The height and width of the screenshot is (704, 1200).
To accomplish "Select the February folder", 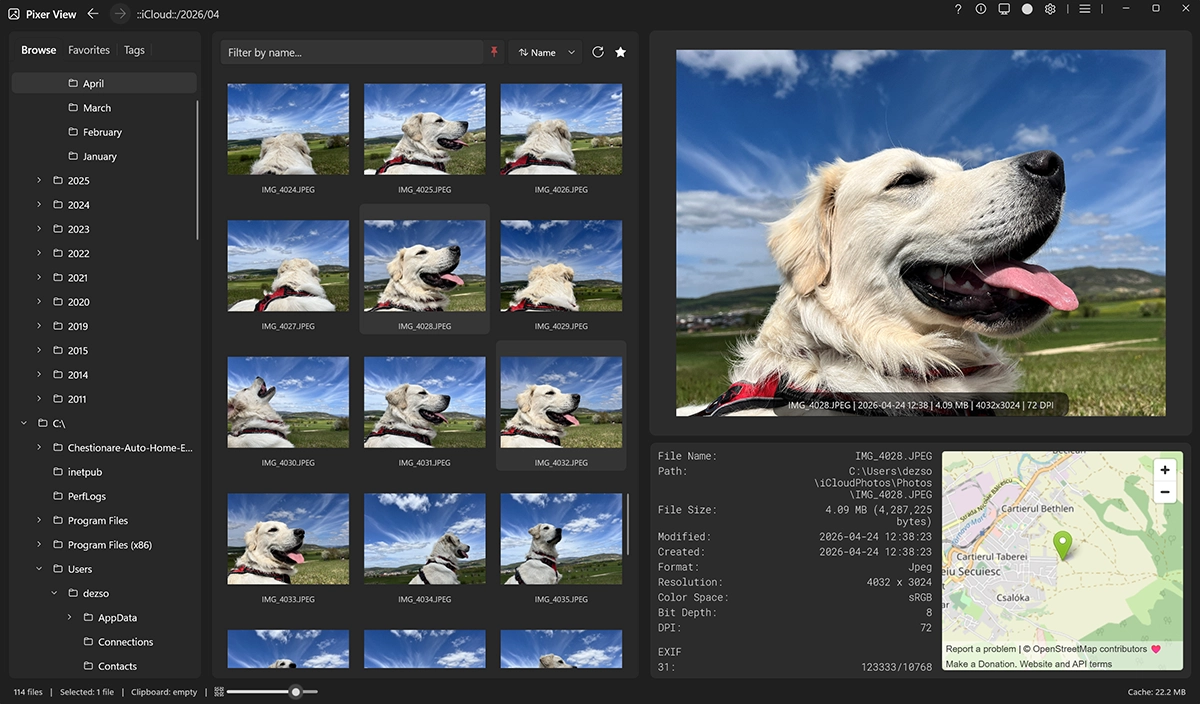I will point(104,132).
